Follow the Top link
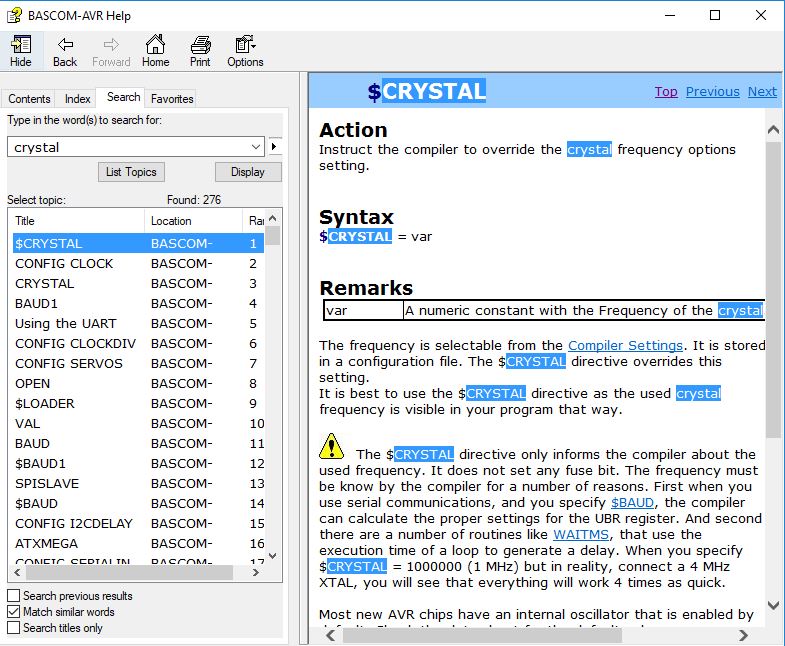 point(666,92)
